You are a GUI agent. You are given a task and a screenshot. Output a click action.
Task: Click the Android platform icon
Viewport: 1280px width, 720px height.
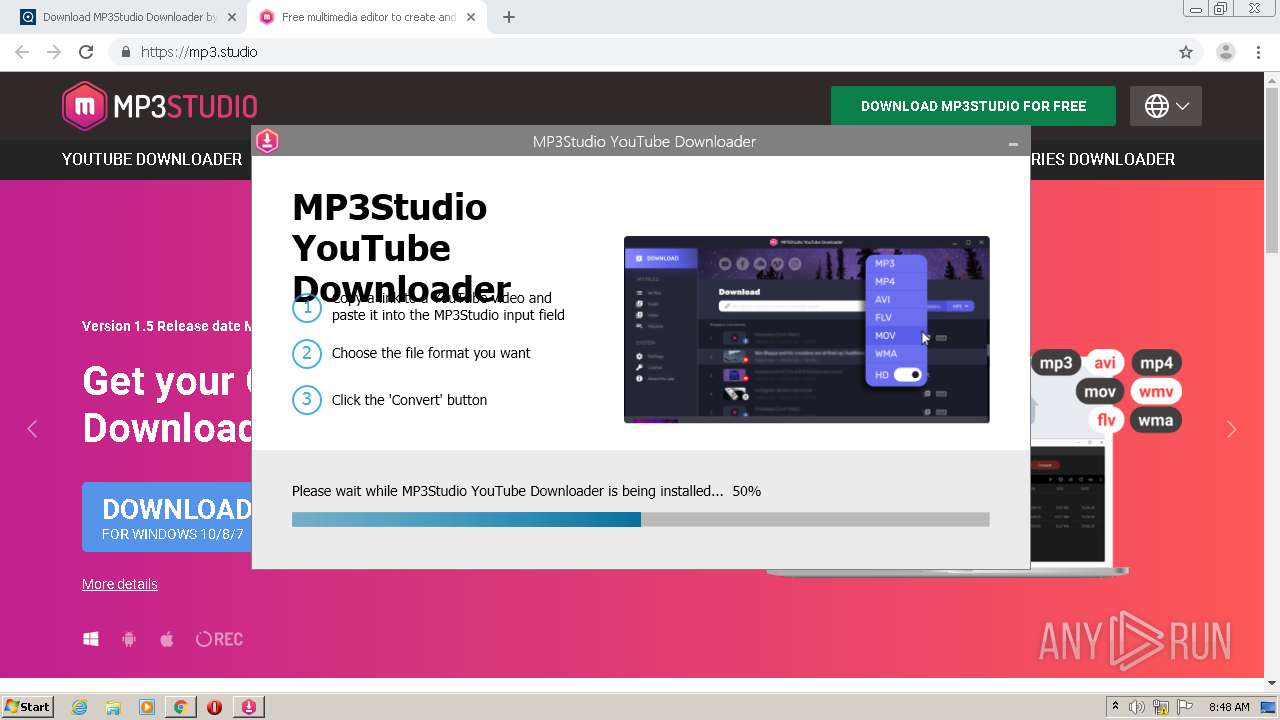(129, 639)
